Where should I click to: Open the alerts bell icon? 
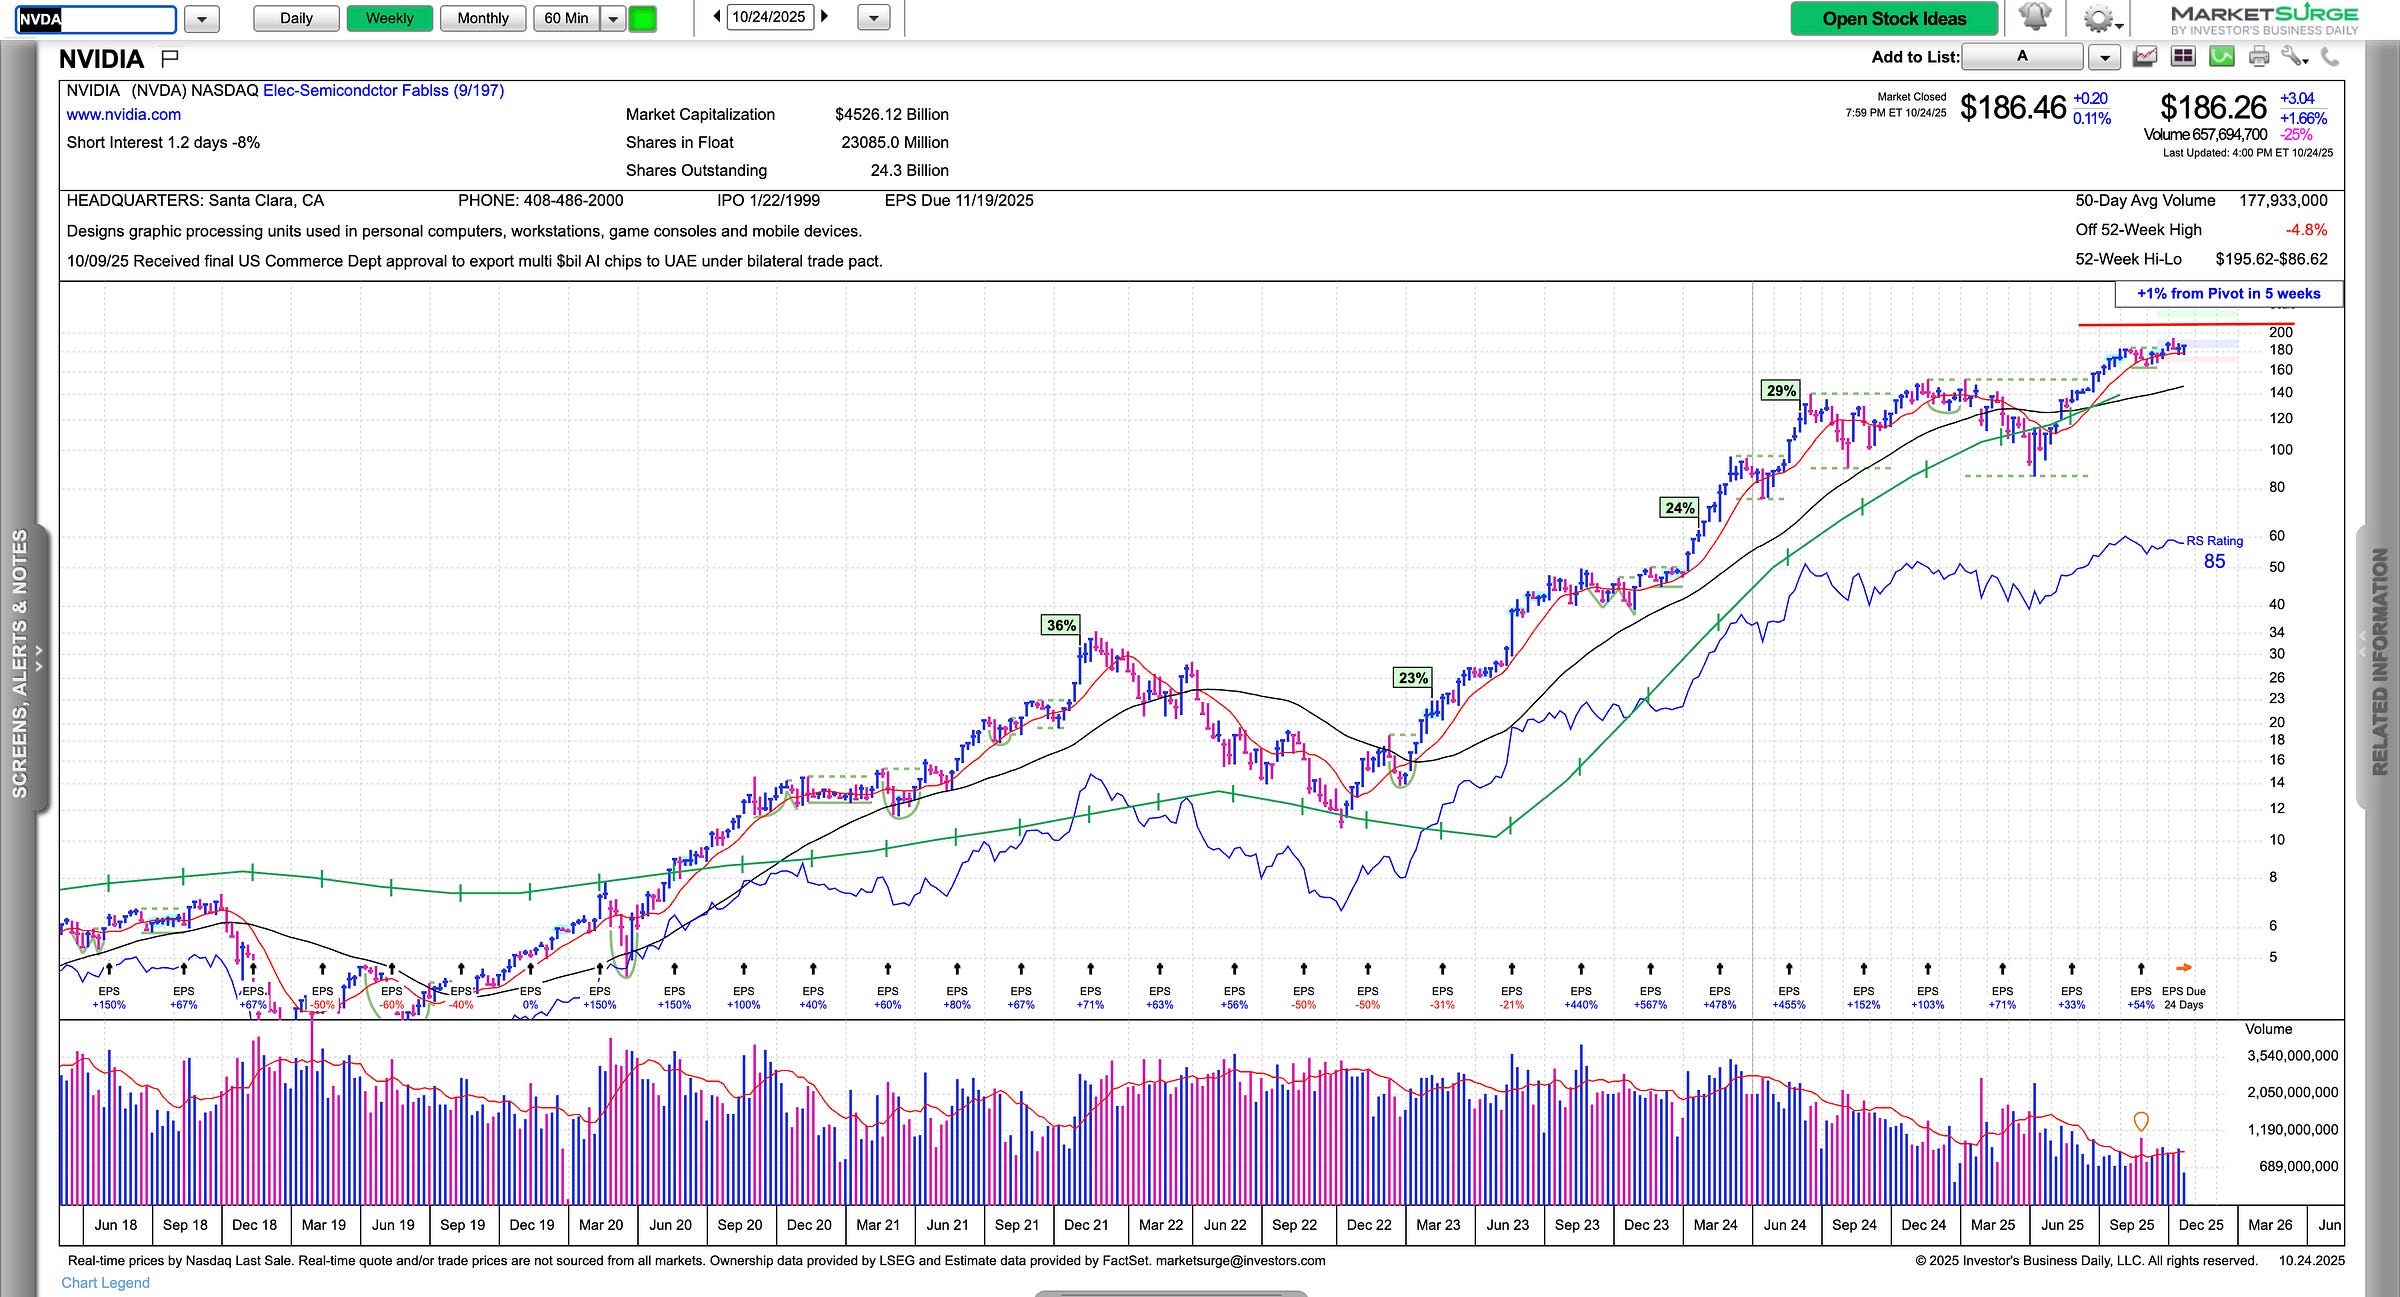pyautogui.click(x=2035, y=18)
